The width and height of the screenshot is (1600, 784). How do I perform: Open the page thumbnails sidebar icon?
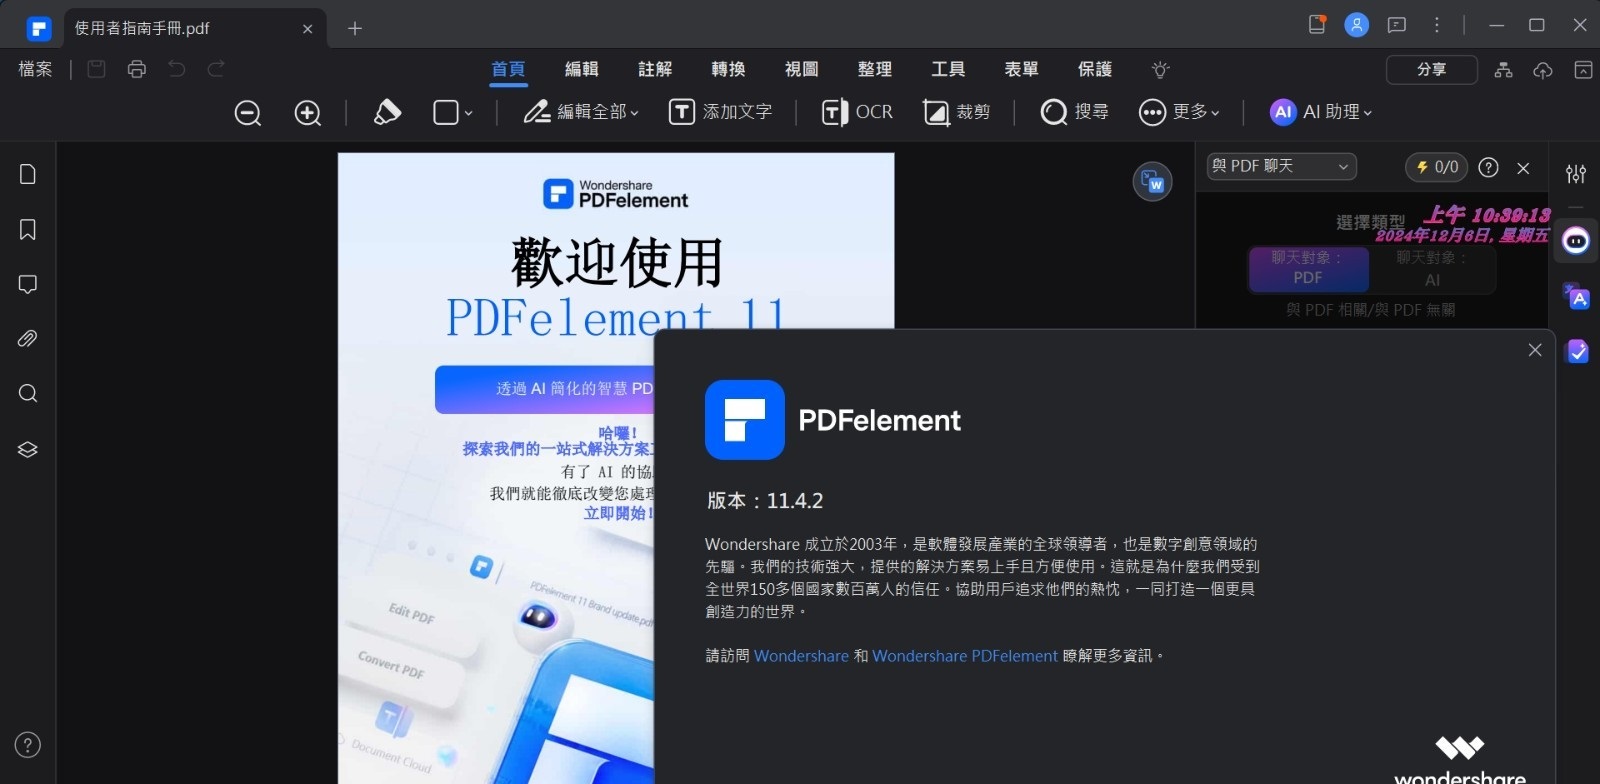[x=28, y=174]
